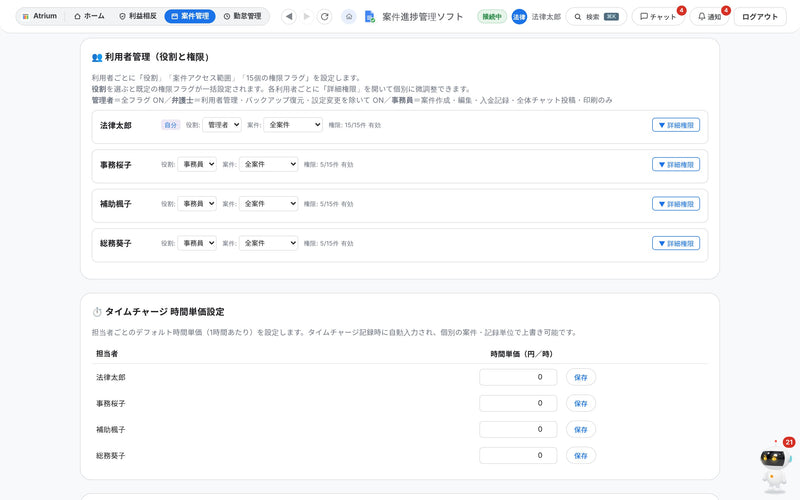The image size is (800, 500).
Task: Expand 詳細権限 for 補助楓子
Action: point(676,204)
